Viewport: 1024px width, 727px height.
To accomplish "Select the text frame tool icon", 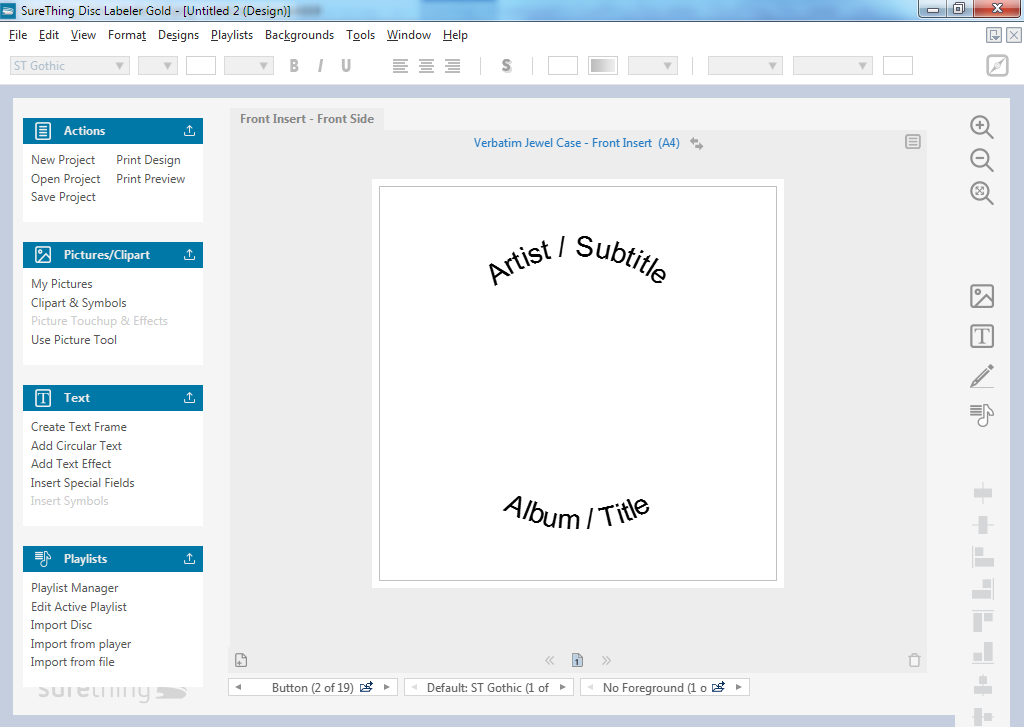I will [982, 336].
